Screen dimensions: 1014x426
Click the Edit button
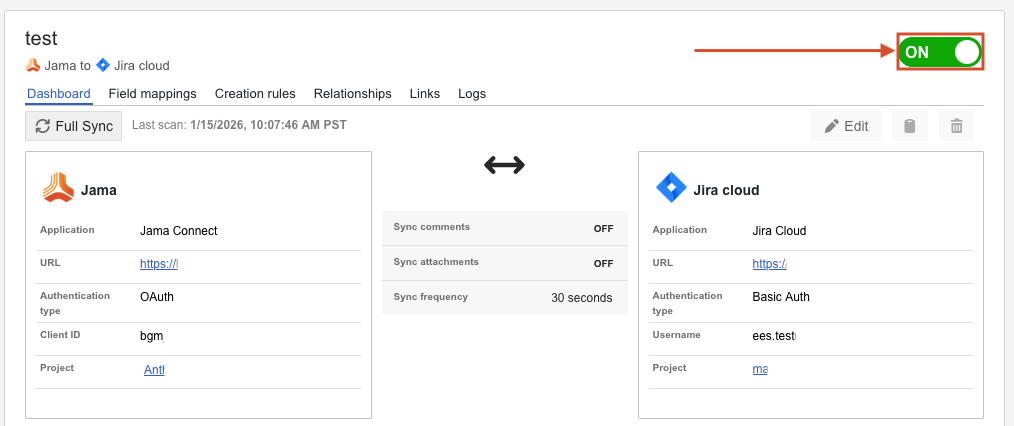tap(846, 126)
